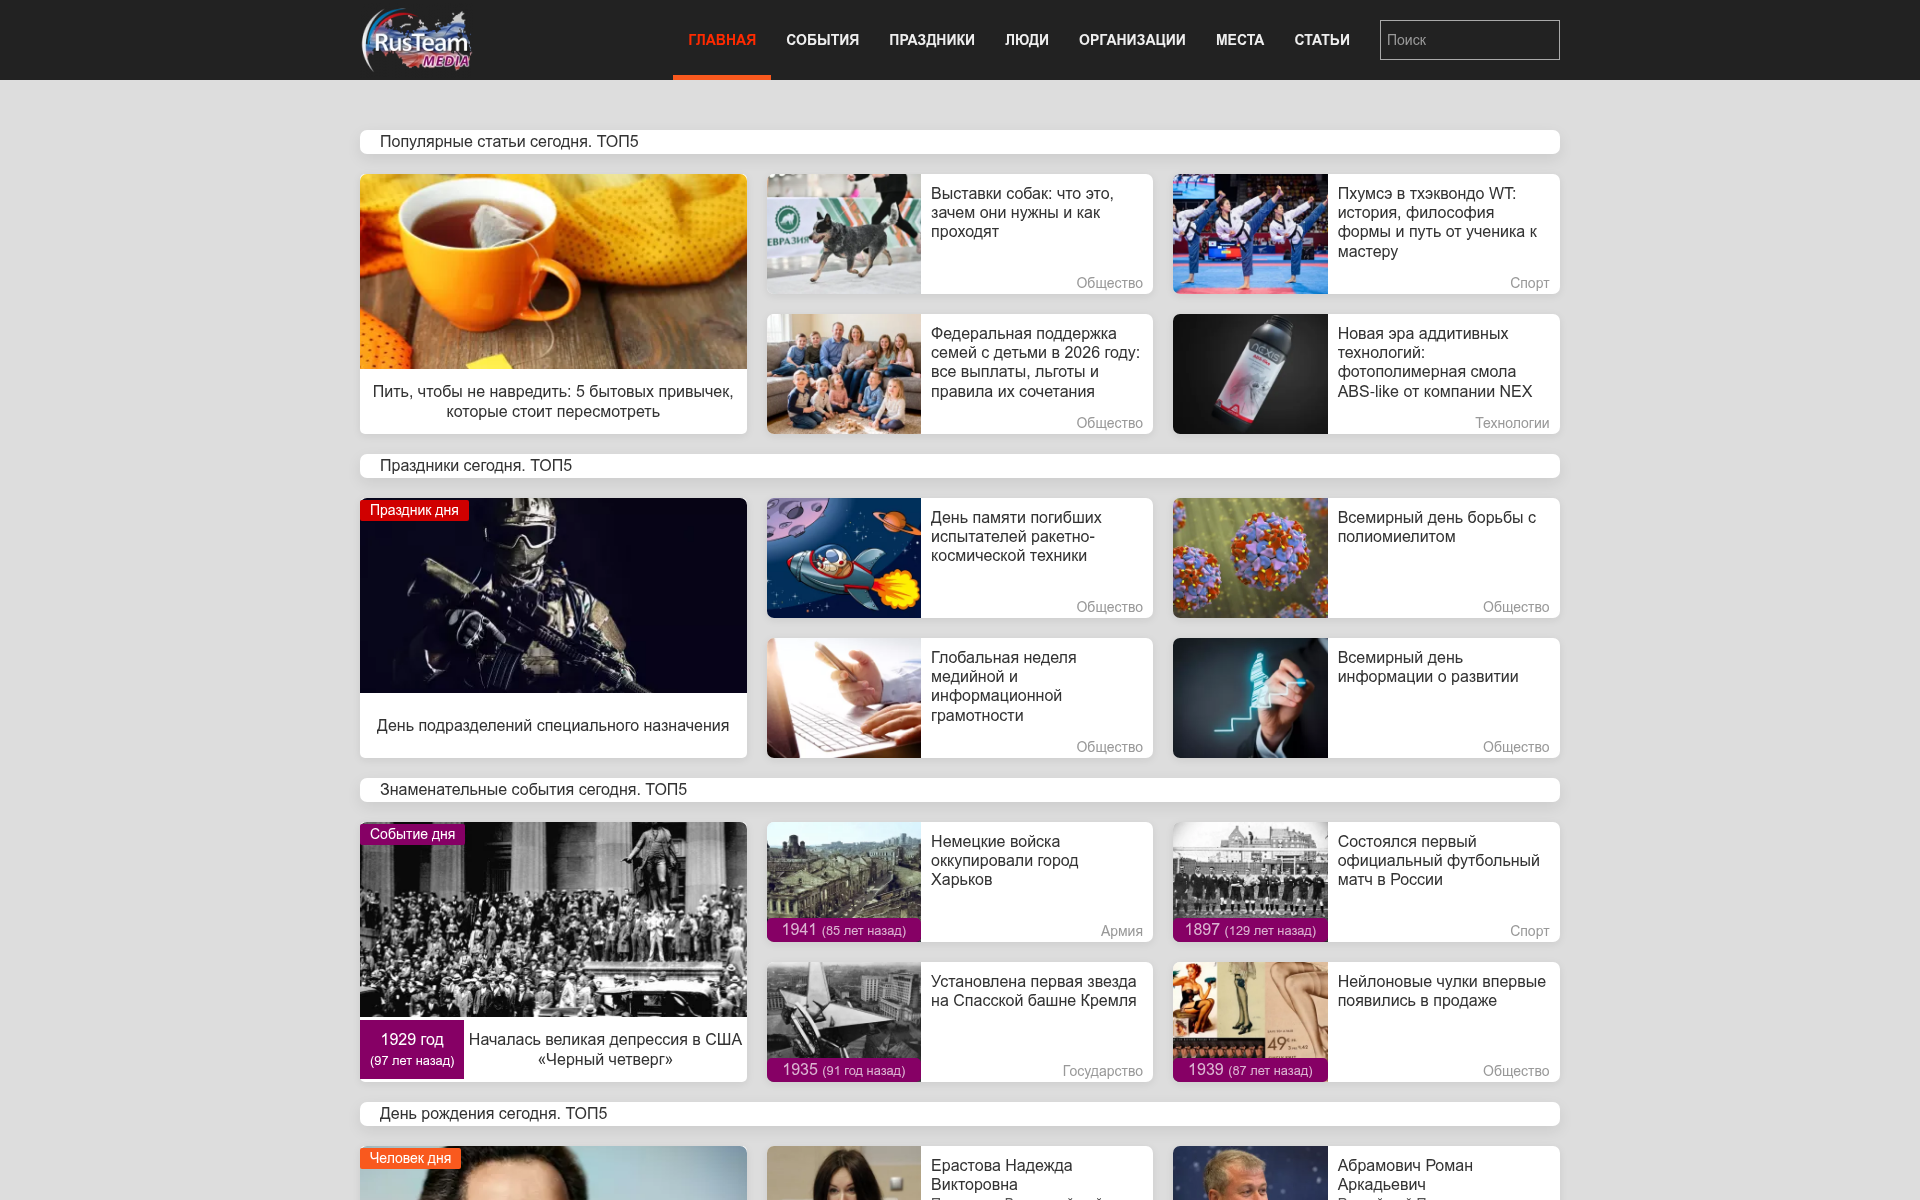Open the ПРАЗДНИКИ menu item
Viewport: 1920px width, 1200px height.
(932, 40)
